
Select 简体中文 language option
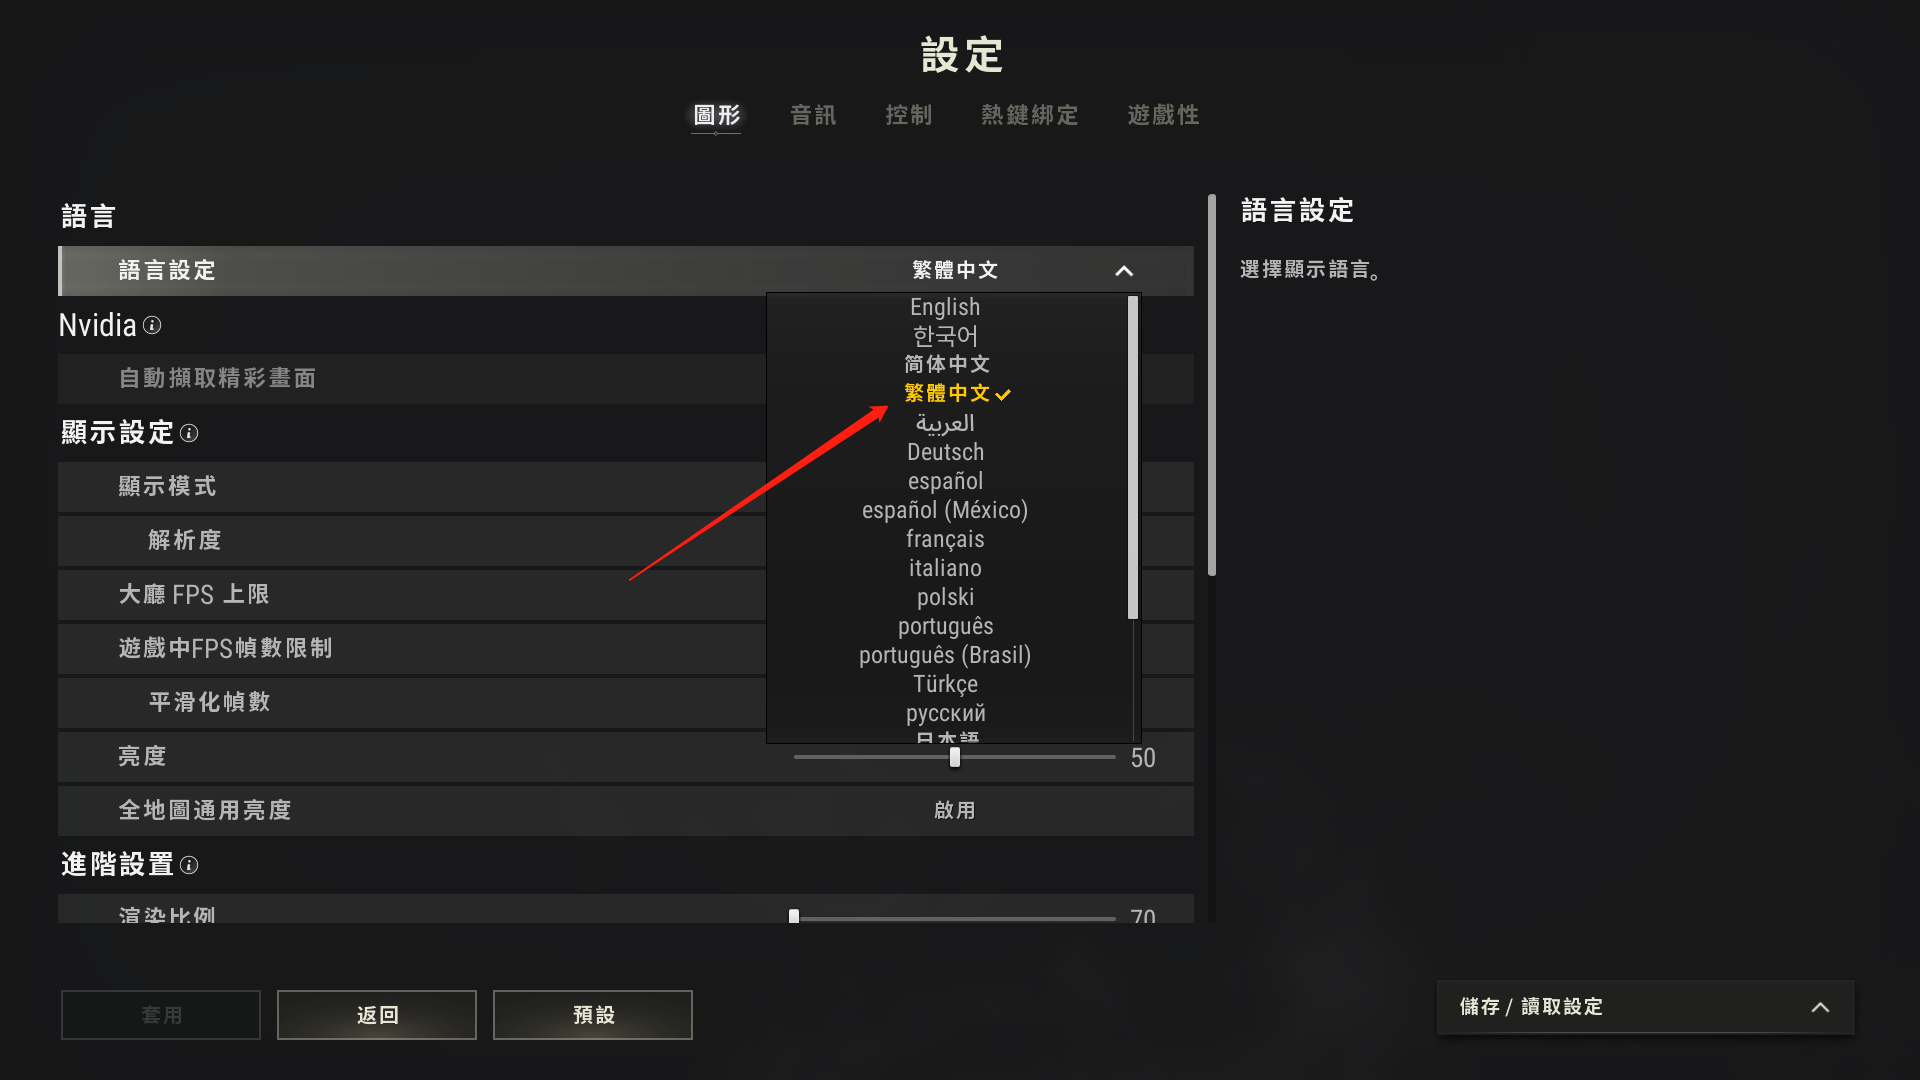946,364
